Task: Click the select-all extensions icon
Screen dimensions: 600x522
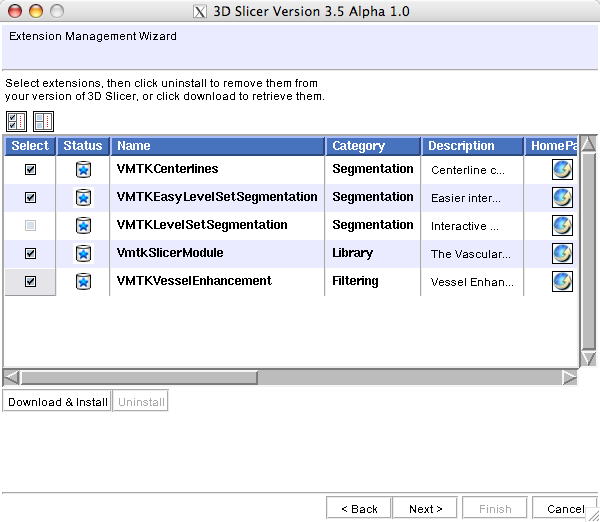Action: [16, 122]
